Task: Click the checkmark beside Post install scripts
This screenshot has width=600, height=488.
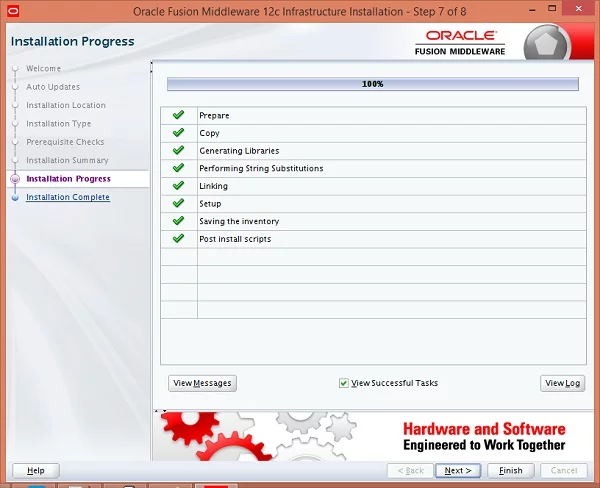Action: click(178, 238)
